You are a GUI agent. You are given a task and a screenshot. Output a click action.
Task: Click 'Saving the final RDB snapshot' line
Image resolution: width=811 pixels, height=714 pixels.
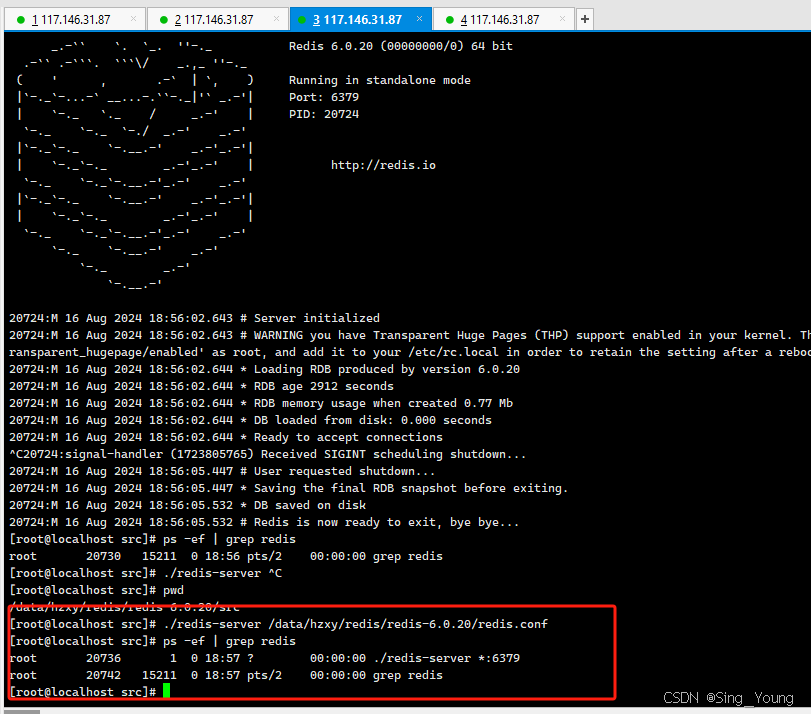coord(289,488)
